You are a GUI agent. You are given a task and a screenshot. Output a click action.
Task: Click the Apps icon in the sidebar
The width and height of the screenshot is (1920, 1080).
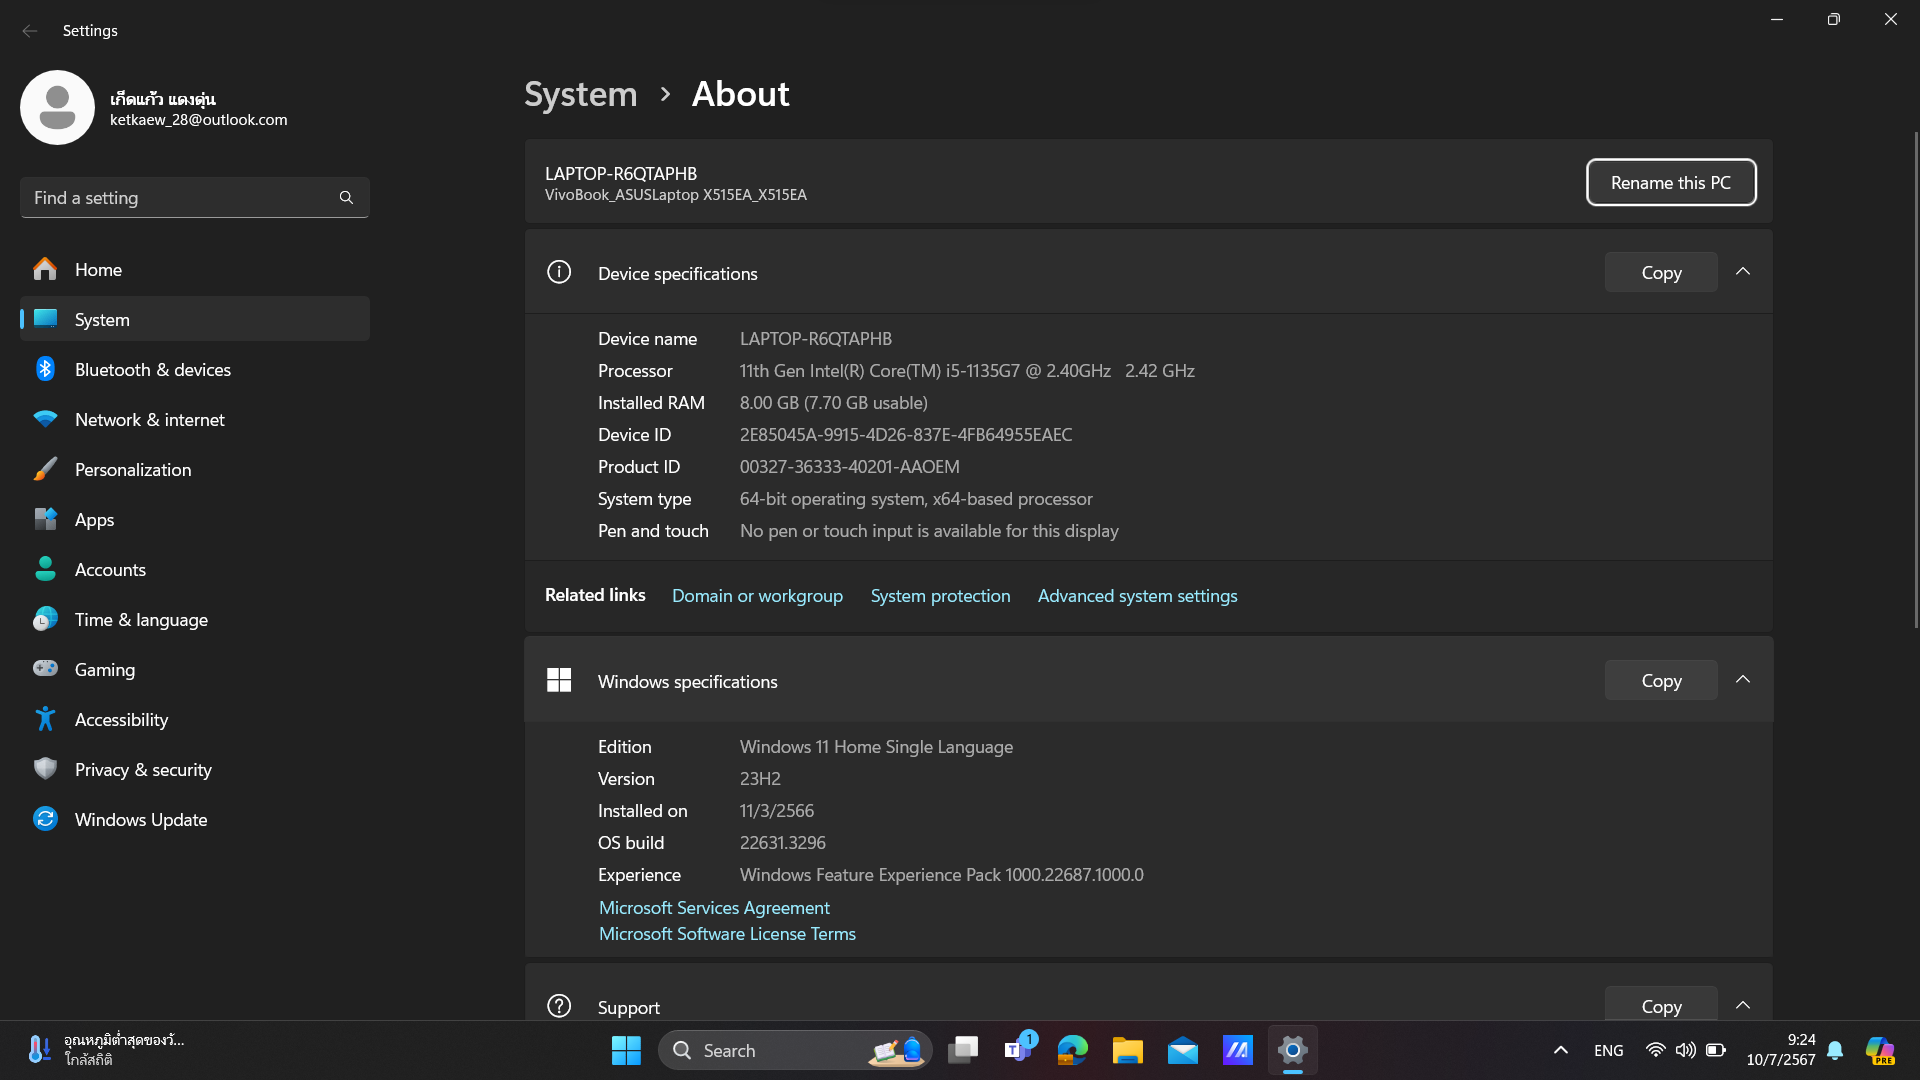click(x=45, y=519)
